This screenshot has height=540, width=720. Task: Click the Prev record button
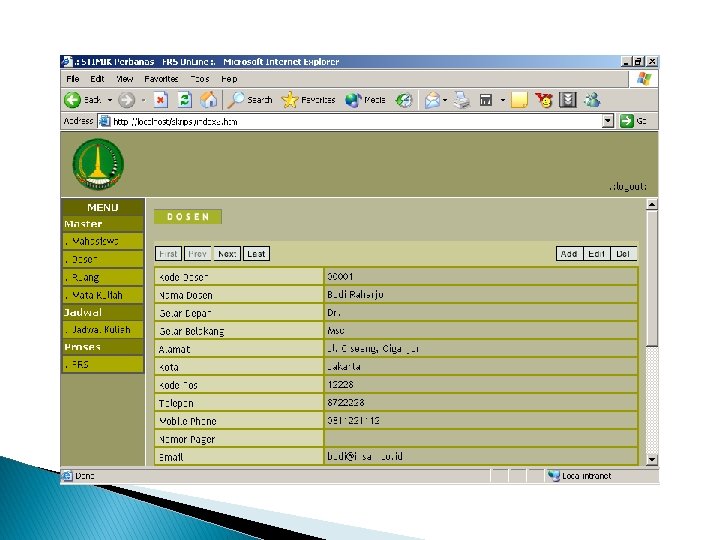pos(197,253)
